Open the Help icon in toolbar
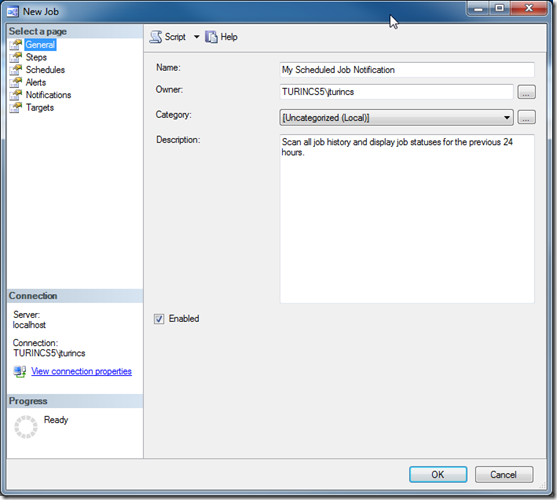 pos(211,37)
